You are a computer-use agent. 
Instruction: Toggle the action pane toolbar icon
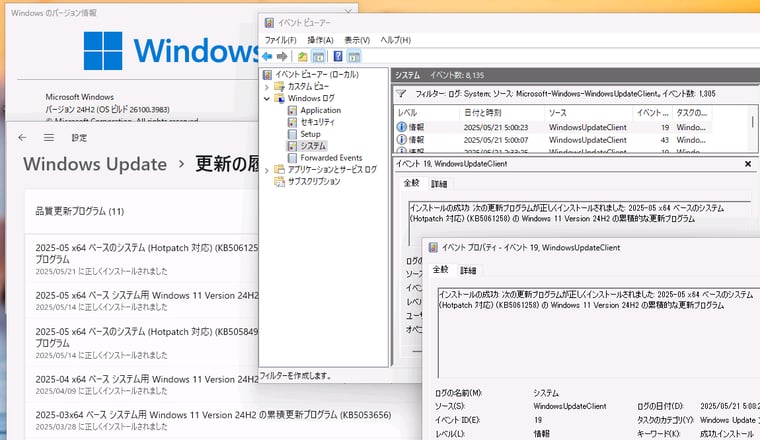(x=354, y=57)
